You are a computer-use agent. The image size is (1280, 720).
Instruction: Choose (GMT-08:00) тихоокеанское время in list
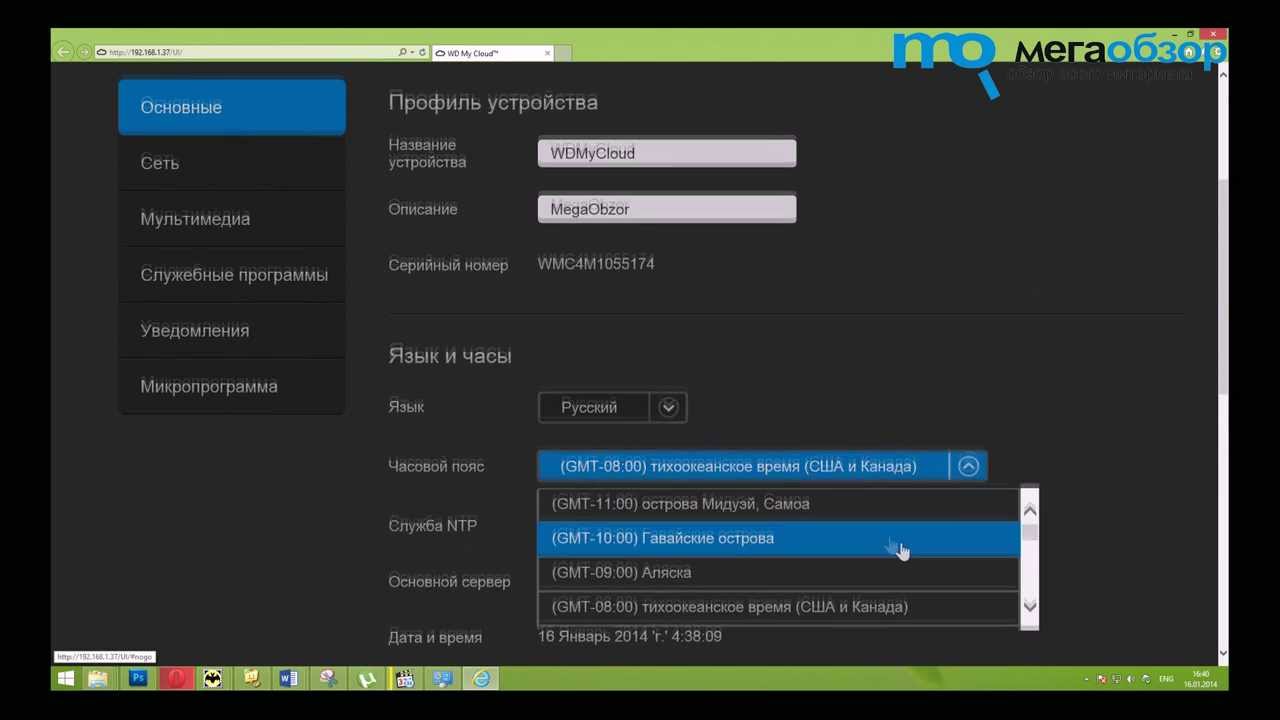(x=779, y=607)
